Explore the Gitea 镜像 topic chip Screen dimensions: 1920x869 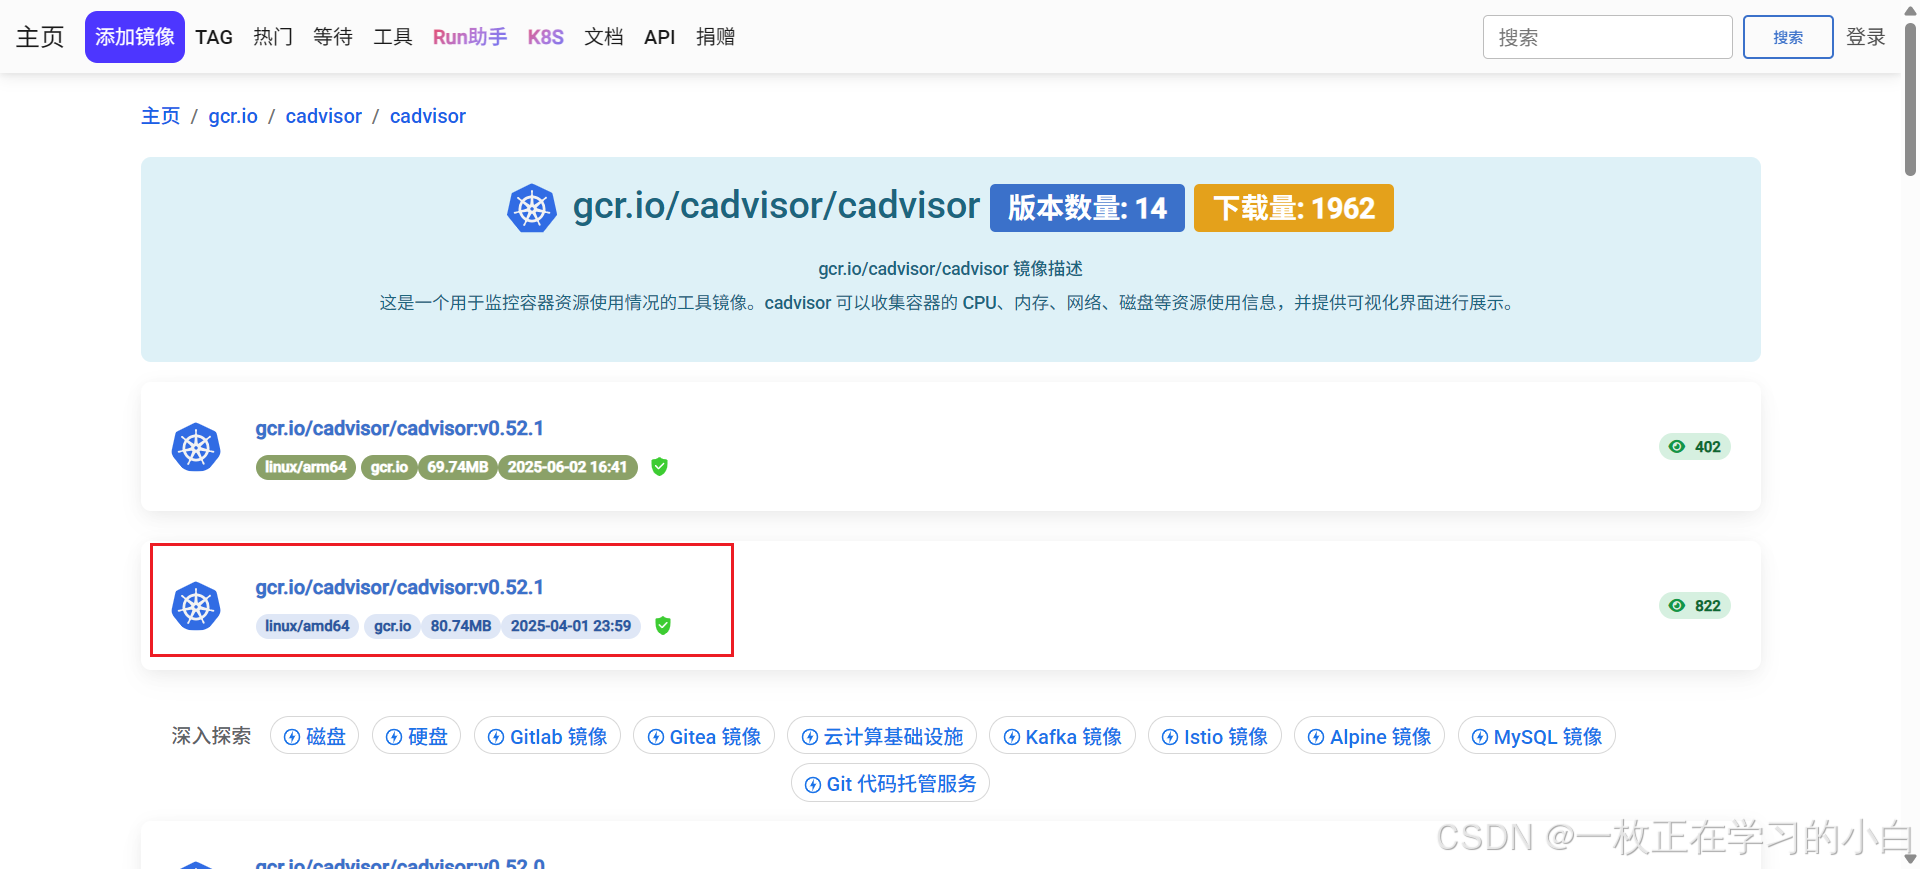click(704, 736)
